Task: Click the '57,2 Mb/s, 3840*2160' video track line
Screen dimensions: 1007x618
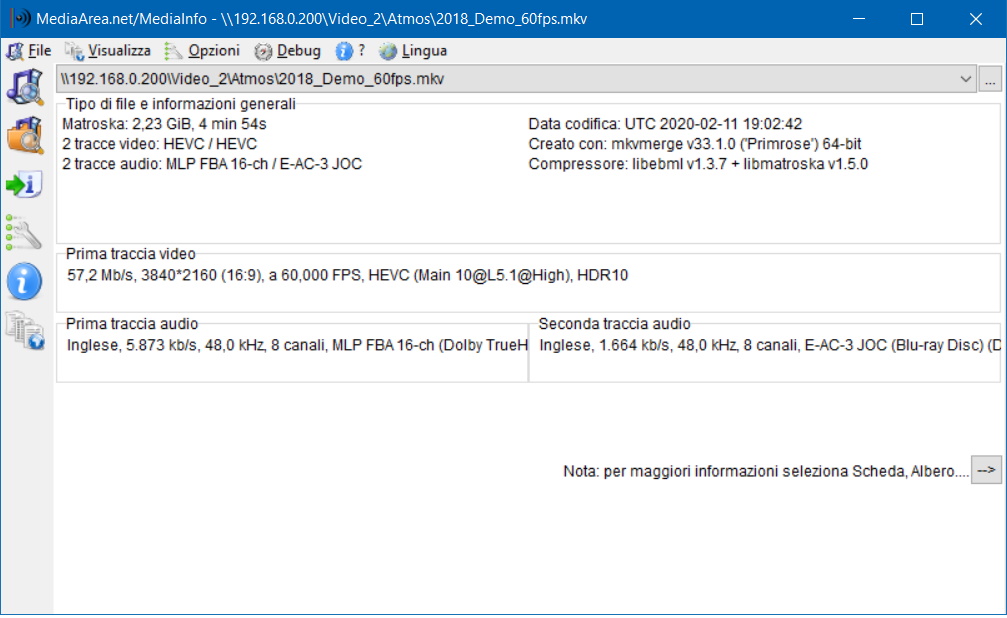Action: (347, 276)
